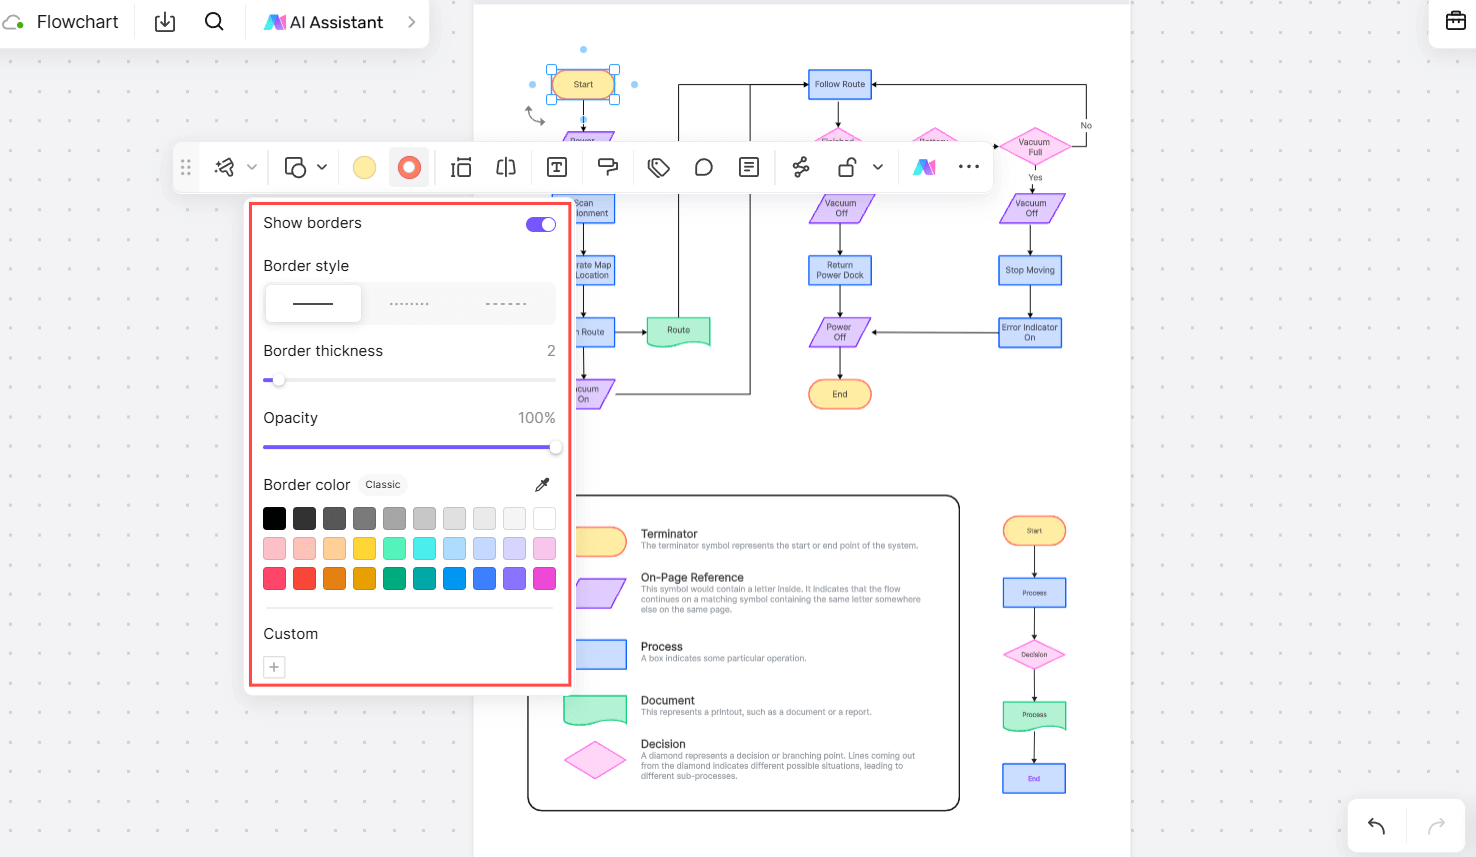Select the End terminator shape
This screenshot has height=857, width=1476.
coord(840,394)
